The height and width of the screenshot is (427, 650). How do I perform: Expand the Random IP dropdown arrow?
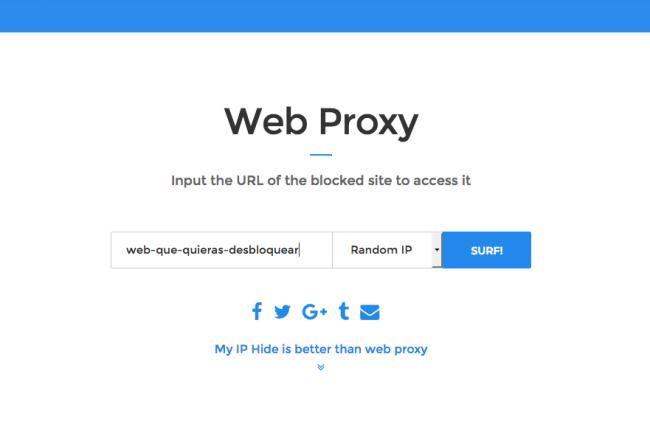click(437, 250)
